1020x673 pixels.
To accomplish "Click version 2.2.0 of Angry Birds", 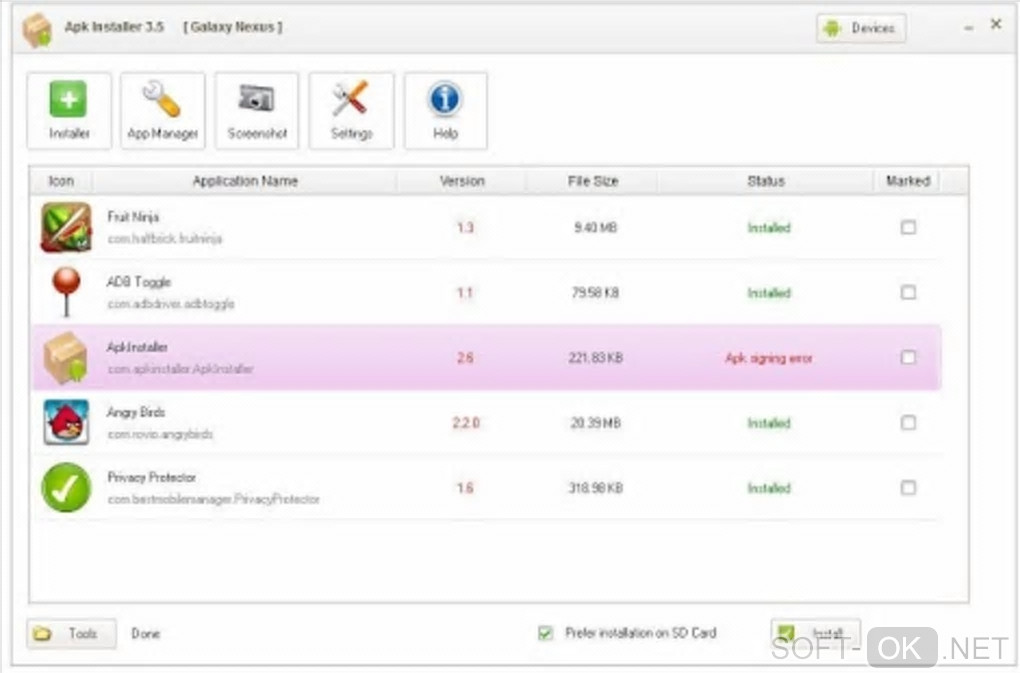I will pyautogui.click(x=466, y=423).
